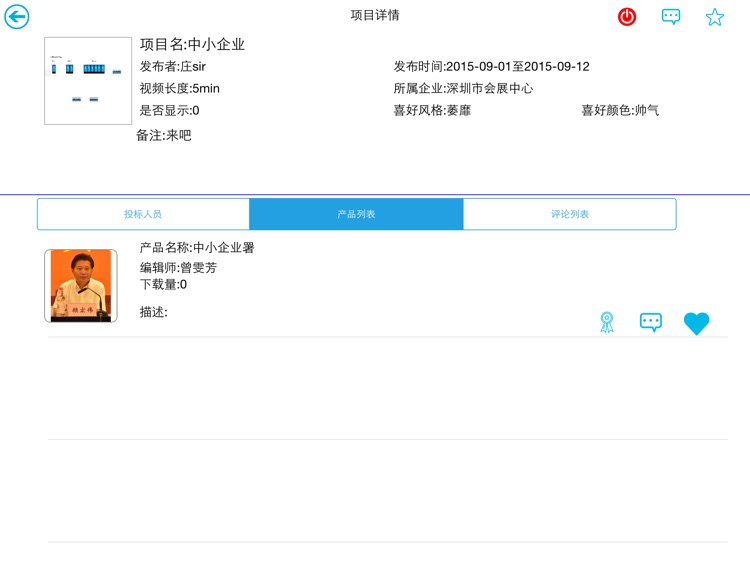This screenshot has height=563, width=750.
Task: Click the 发布时间 date range text
Action: click(x=491, y=66)
